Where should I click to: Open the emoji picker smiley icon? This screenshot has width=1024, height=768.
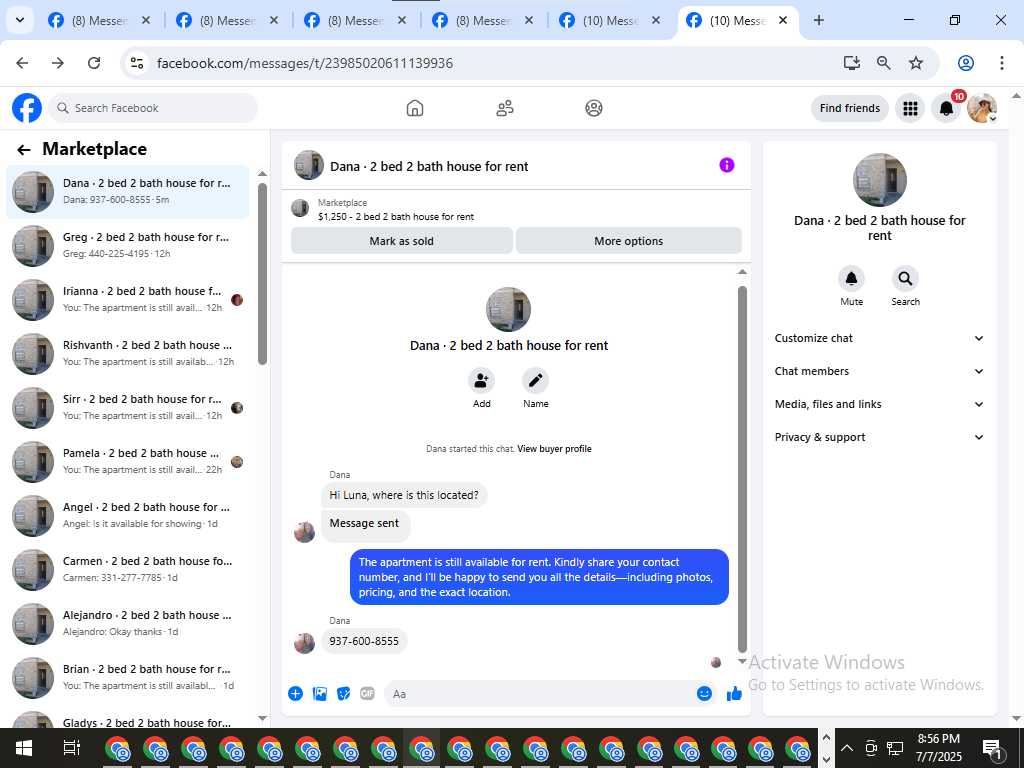704,694
